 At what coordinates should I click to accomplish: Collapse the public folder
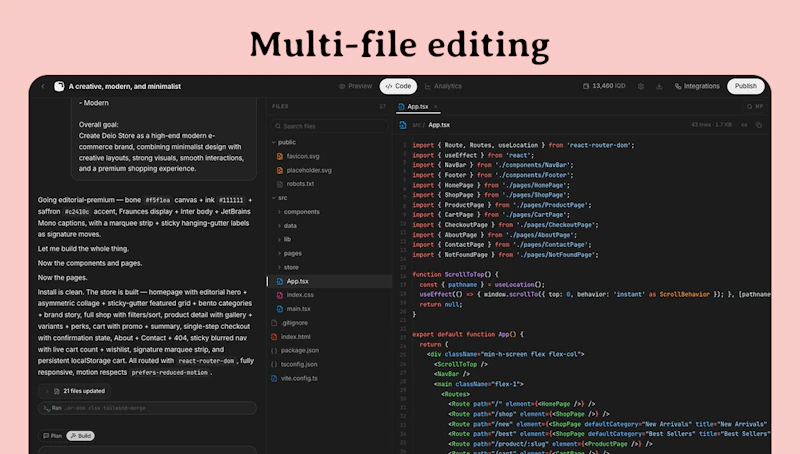[284, 142]
